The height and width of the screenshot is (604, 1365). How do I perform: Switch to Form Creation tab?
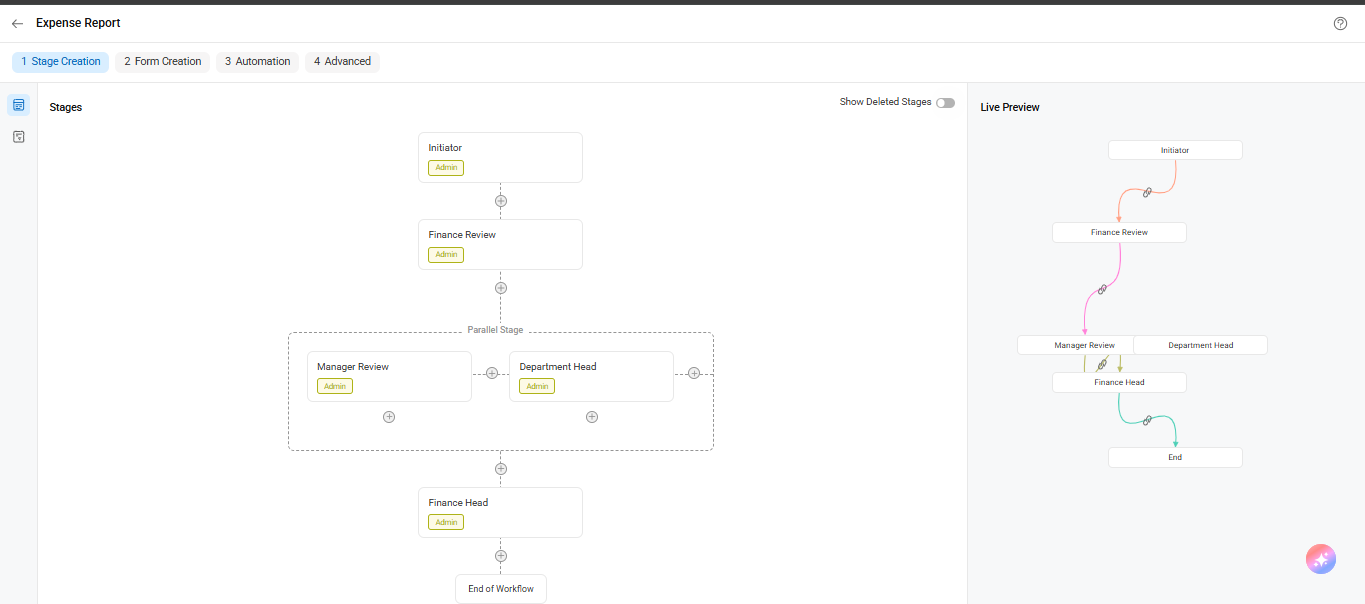point(162,62)
